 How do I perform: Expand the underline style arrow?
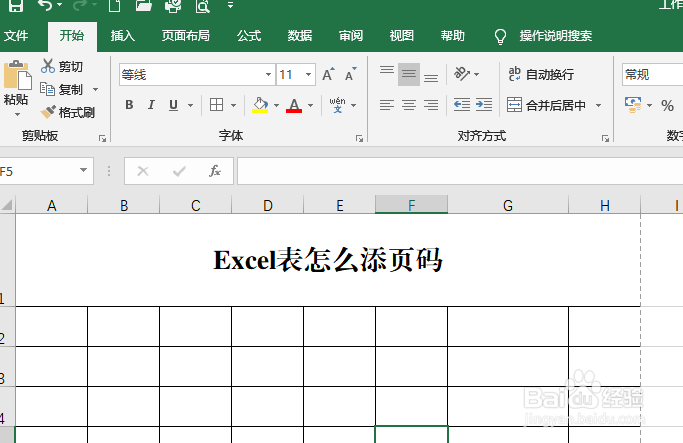(x=190, y=105)
